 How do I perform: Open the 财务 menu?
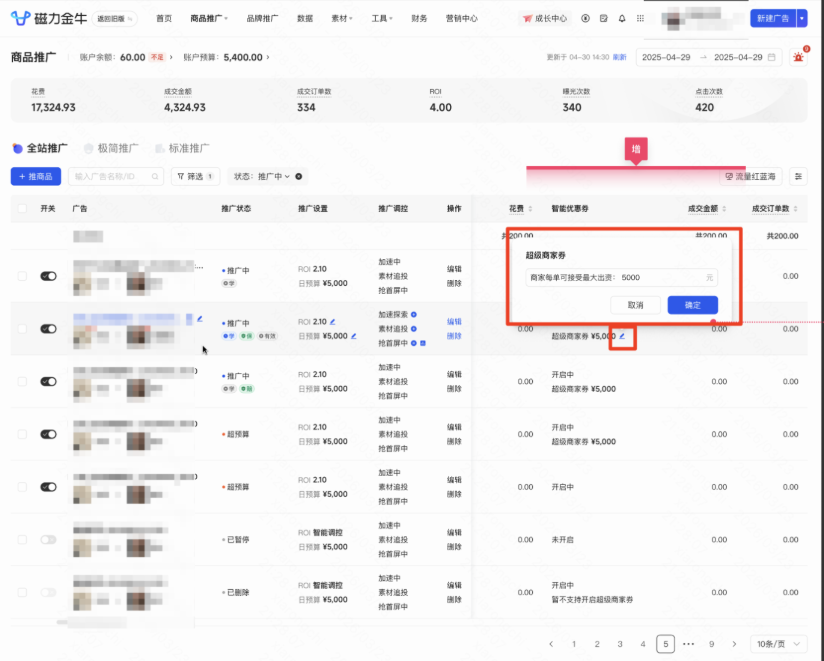419,18
